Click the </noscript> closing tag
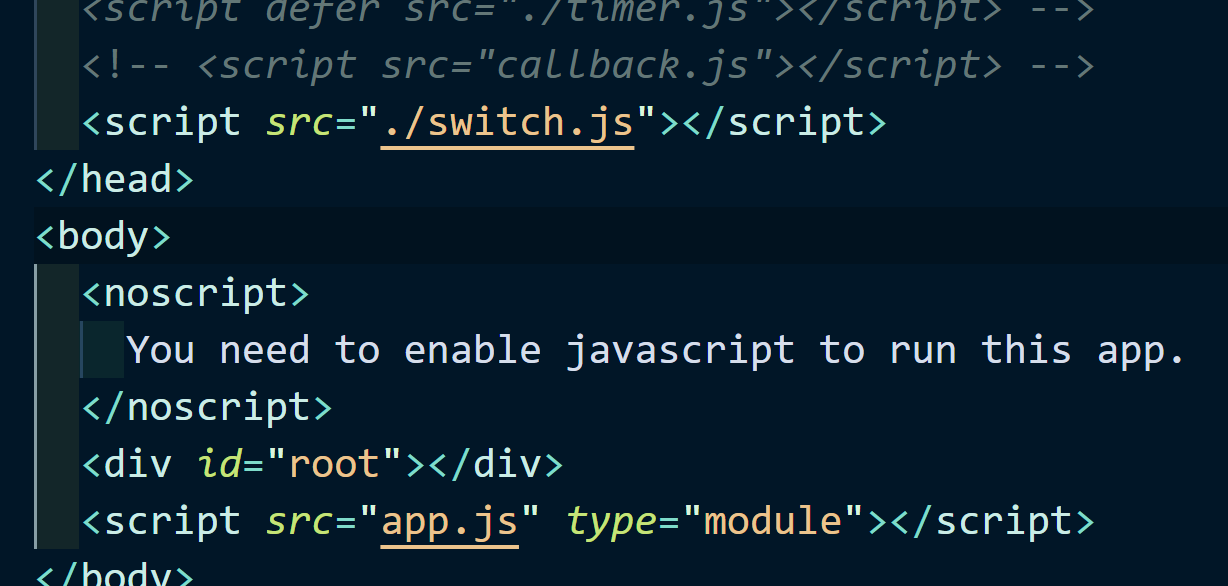This screenshot has width=1228, height=586. point(207,406)
